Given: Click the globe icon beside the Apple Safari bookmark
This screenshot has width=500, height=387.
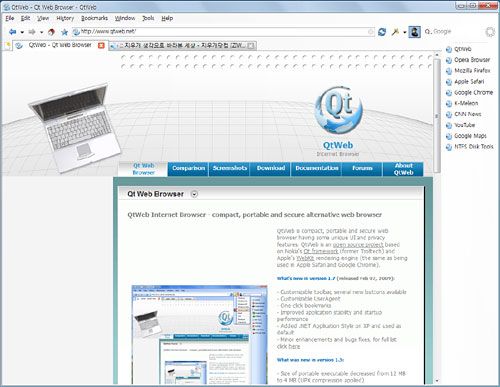Looking at the screenshot, I should tap(449, 82).
